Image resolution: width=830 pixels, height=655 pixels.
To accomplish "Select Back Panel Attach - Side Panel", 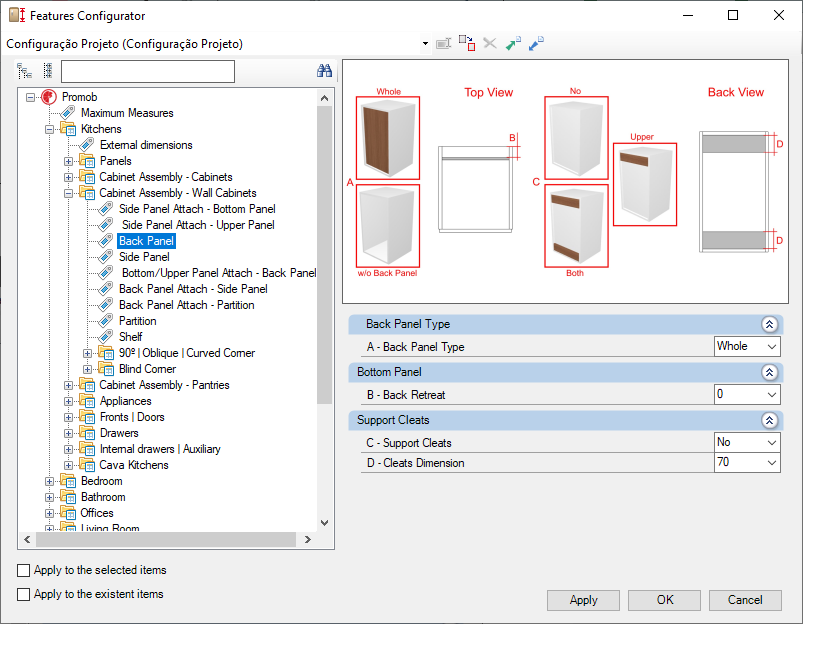I will (193, 289).
